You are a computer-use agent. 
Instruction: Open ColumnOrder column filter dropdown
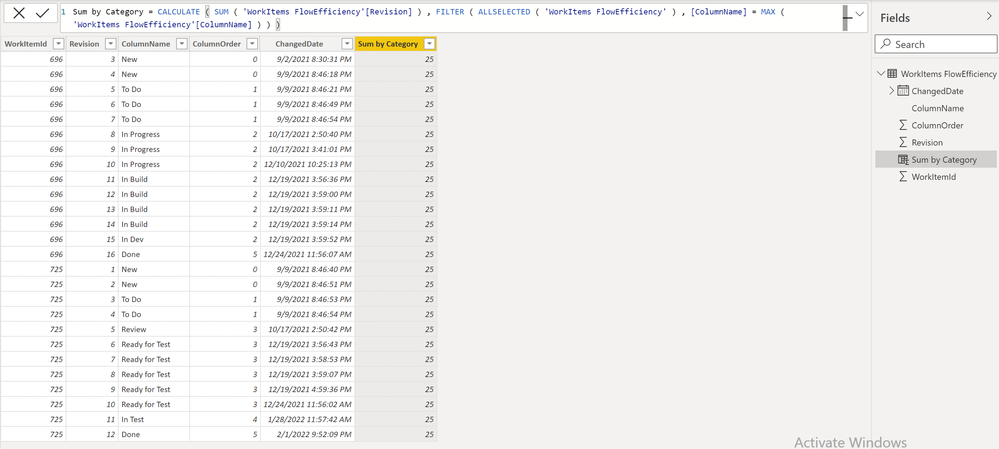(253, 44)
